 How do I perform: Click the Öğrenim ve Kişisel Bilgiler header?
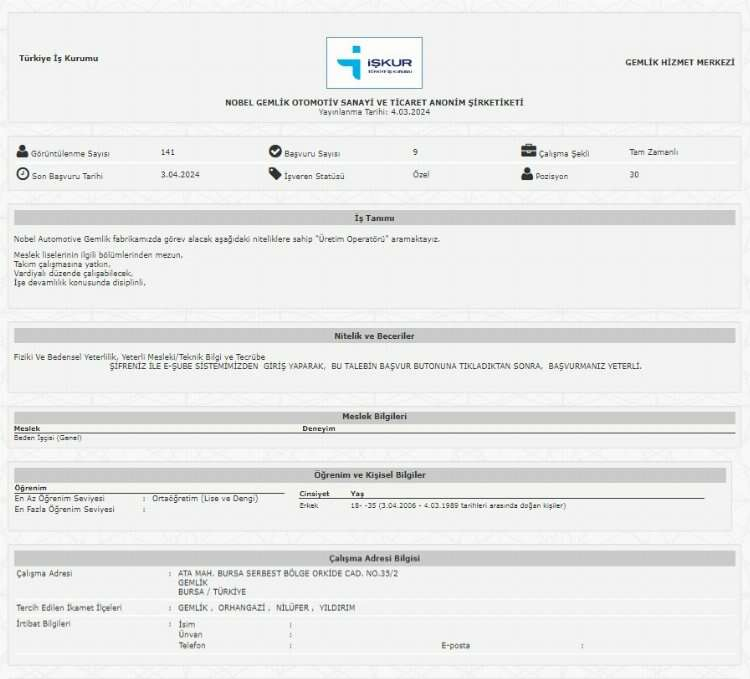[372, 475]
